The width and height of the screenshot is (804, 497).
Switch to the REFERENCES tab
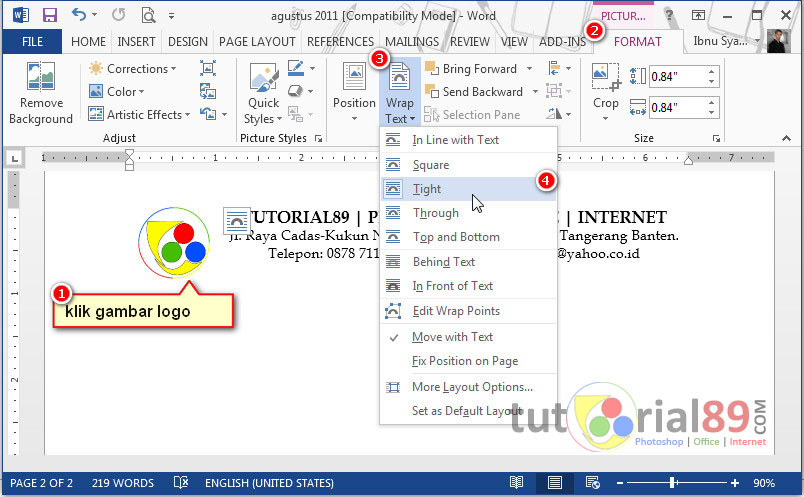click(x=340, y=42)
